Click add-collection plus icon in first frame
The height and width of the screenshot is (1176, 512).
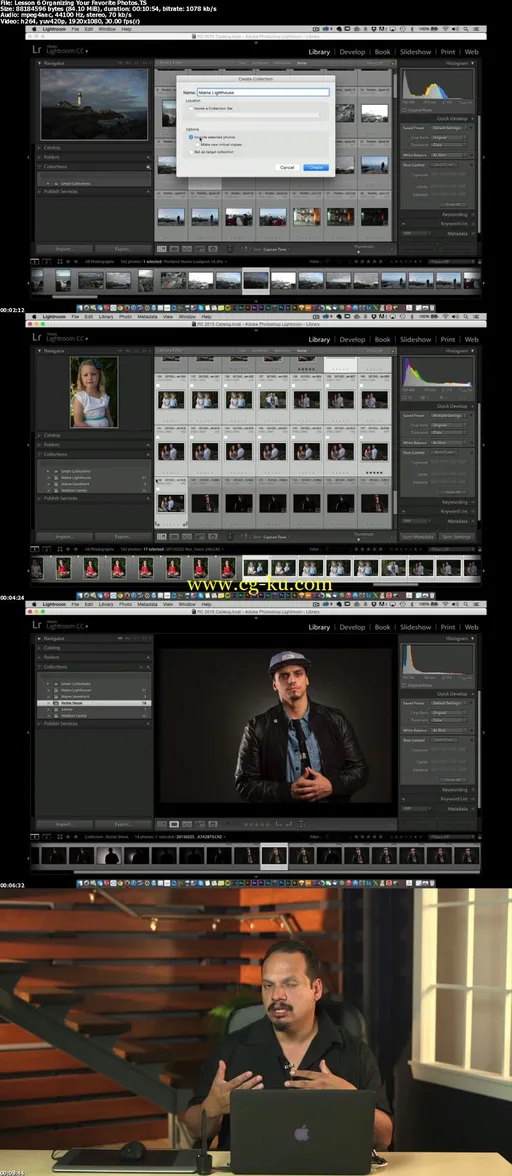click(x=148, y=166)
